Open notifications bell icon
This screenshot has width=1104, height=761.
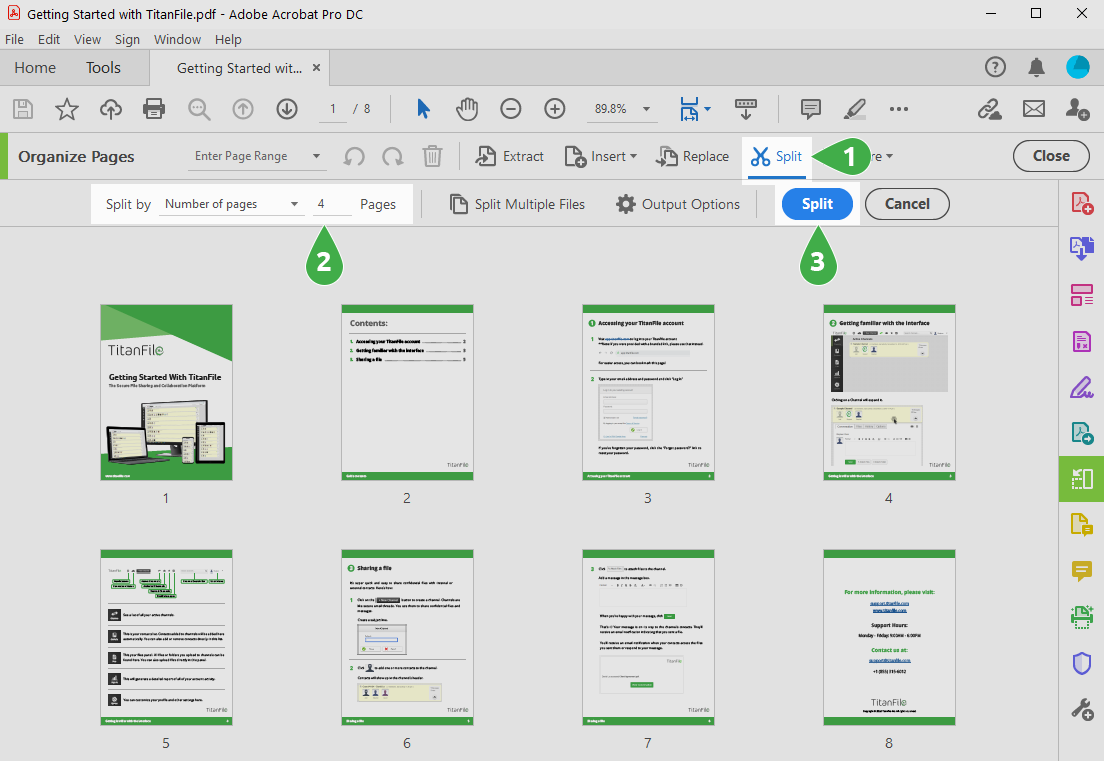(x=1036, y=67)
